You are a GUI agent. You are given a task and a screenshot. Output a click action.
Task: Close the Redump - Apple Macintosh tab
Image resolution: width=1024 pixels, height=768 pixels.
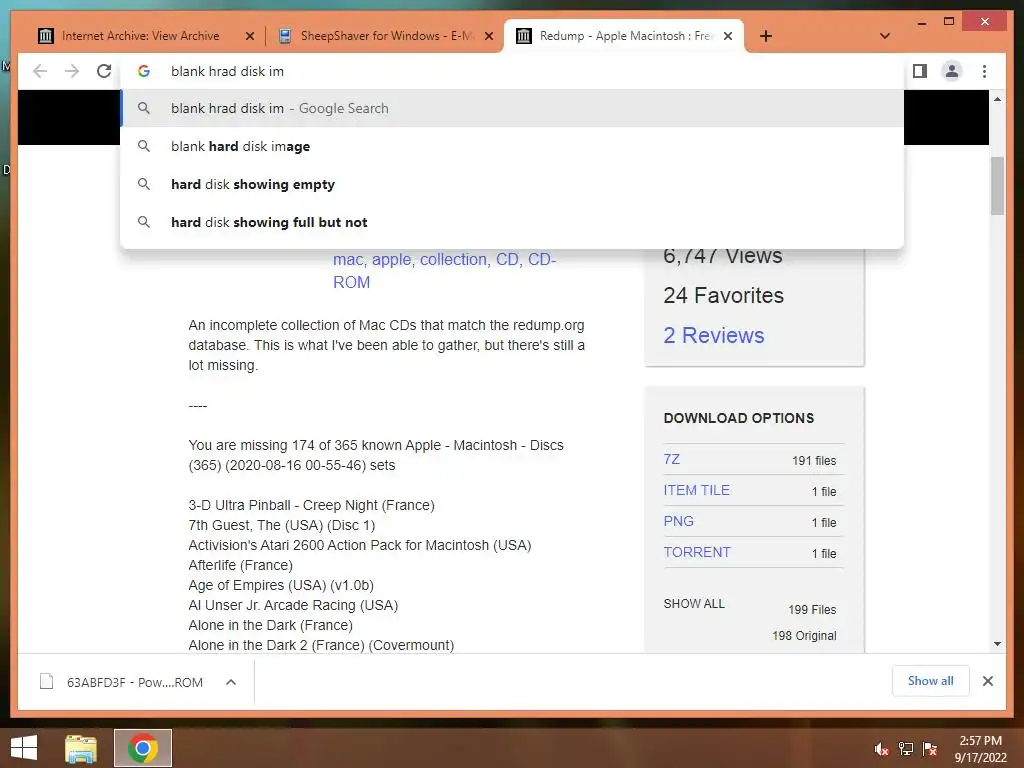tap(728, 37)
